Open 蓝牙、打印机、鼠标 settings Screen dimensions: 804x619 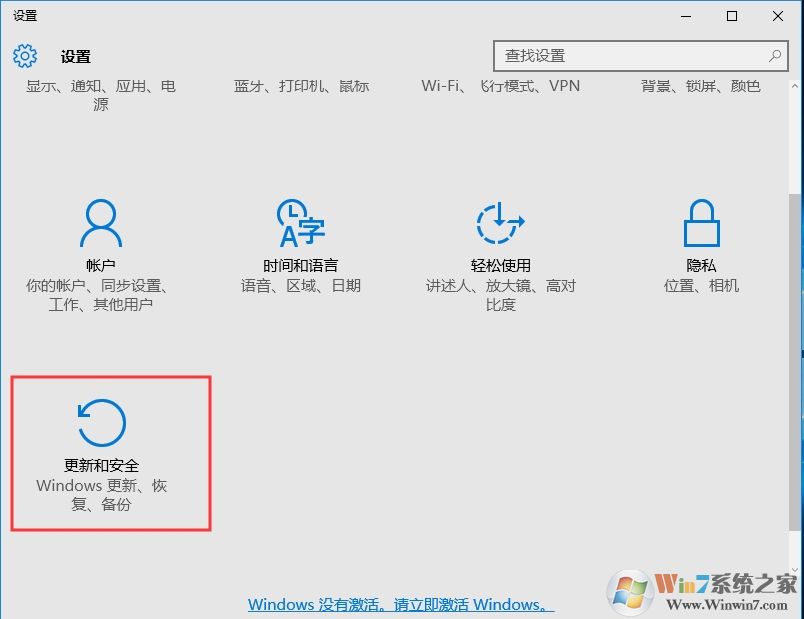(x=302, y=86)
